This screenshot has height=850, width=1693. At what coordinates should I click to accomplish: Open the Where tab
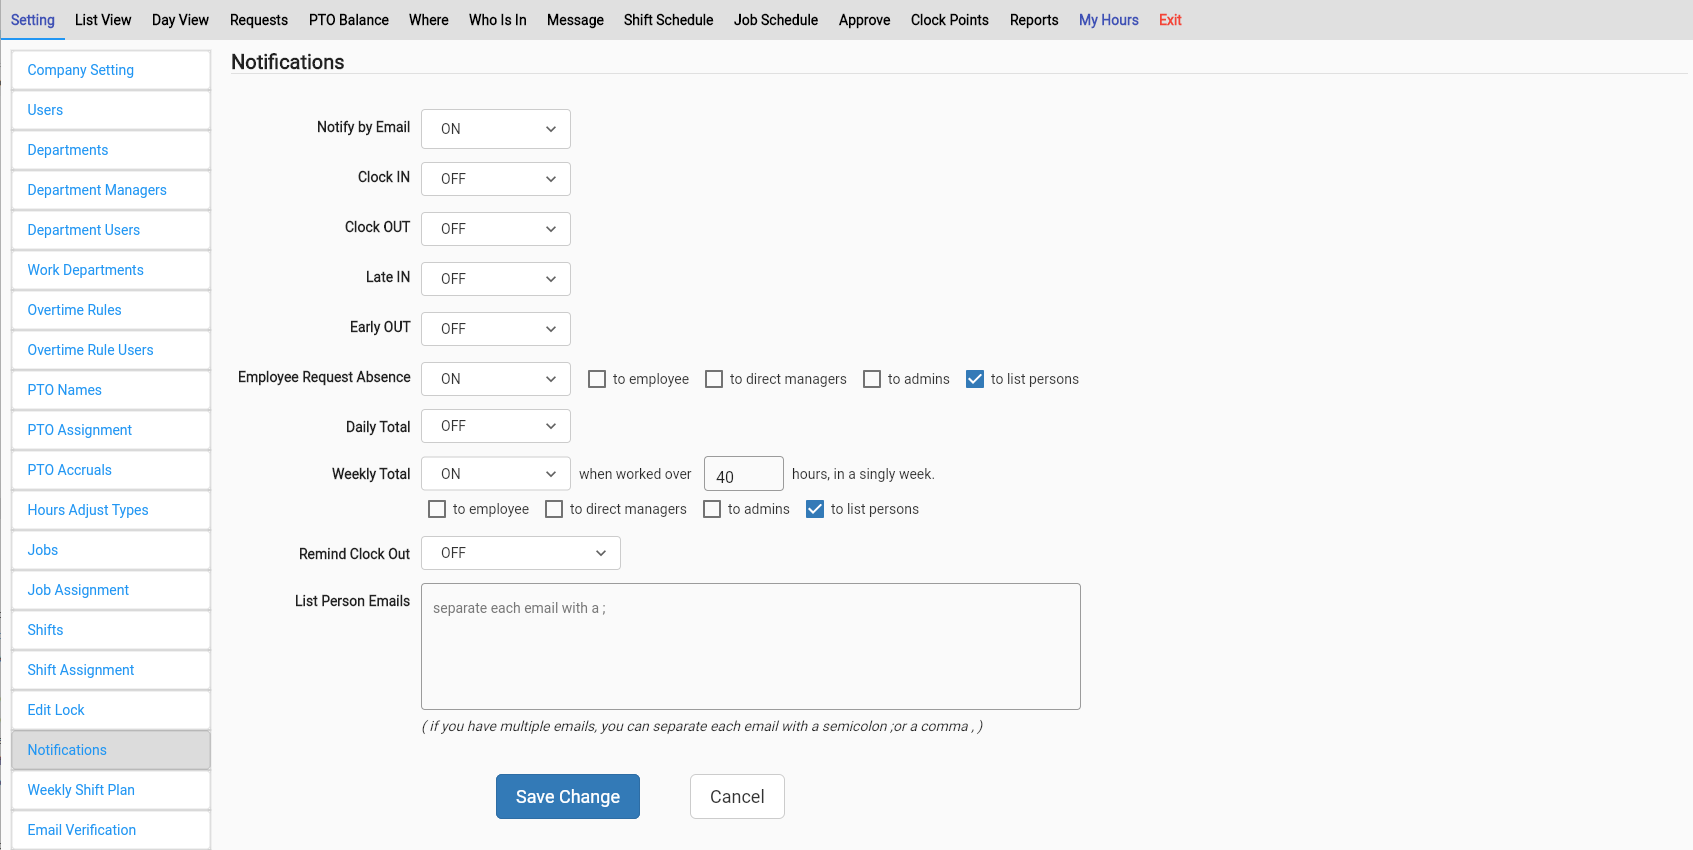[429, 20]
